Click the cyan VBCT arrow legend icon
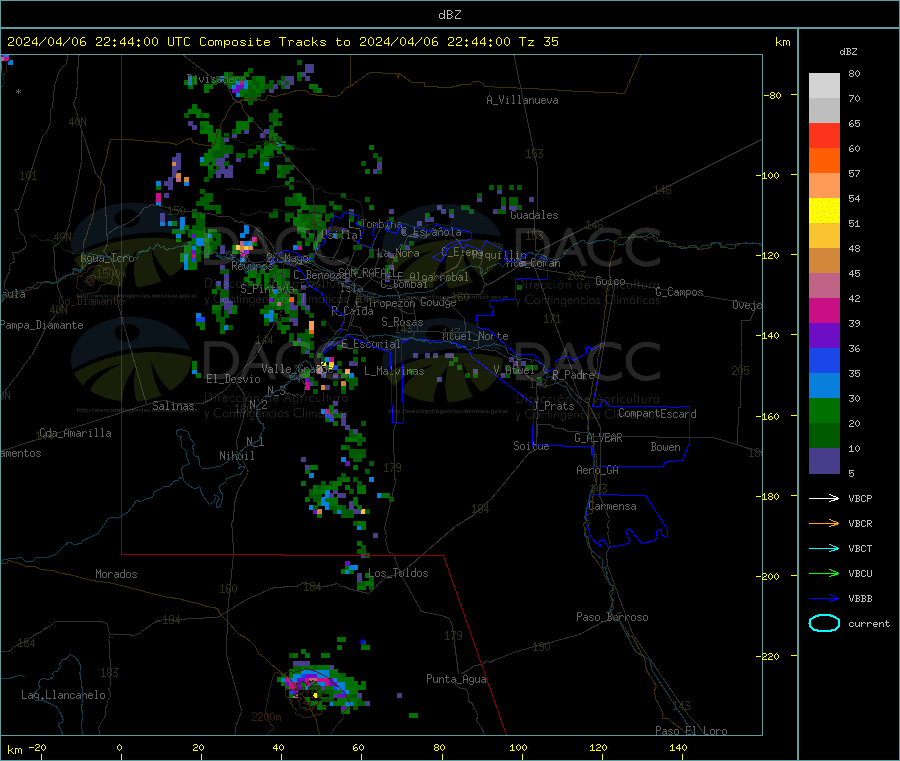Screen dimensions: 900x761 click(824, 548)
